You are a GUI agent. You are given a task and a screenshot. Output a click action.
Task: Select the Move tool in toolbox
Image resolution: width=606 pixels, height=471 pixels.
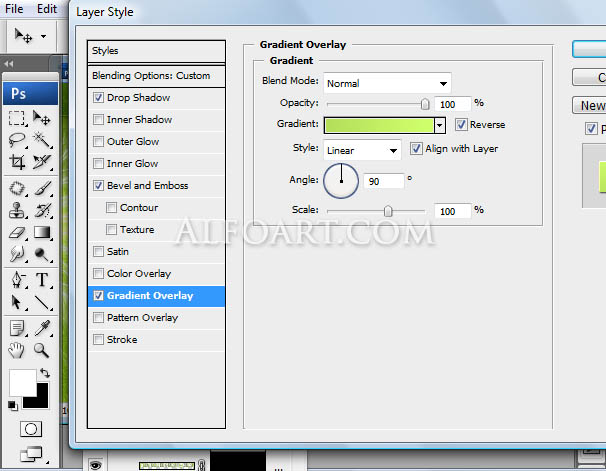point(42,118)
